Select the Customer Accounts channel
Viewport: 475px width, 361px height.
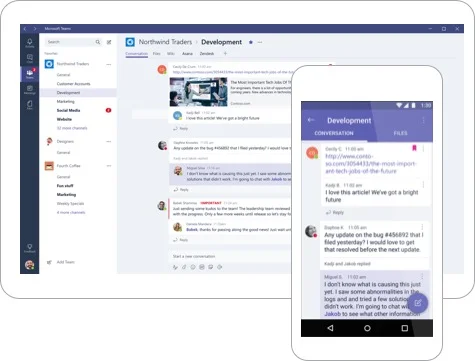73,84
